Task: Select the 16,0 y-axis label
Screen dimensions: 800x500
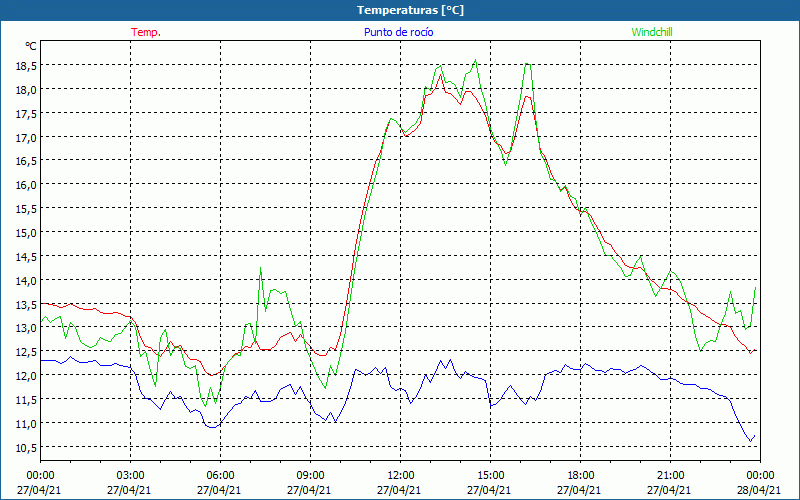Action: 26,184
